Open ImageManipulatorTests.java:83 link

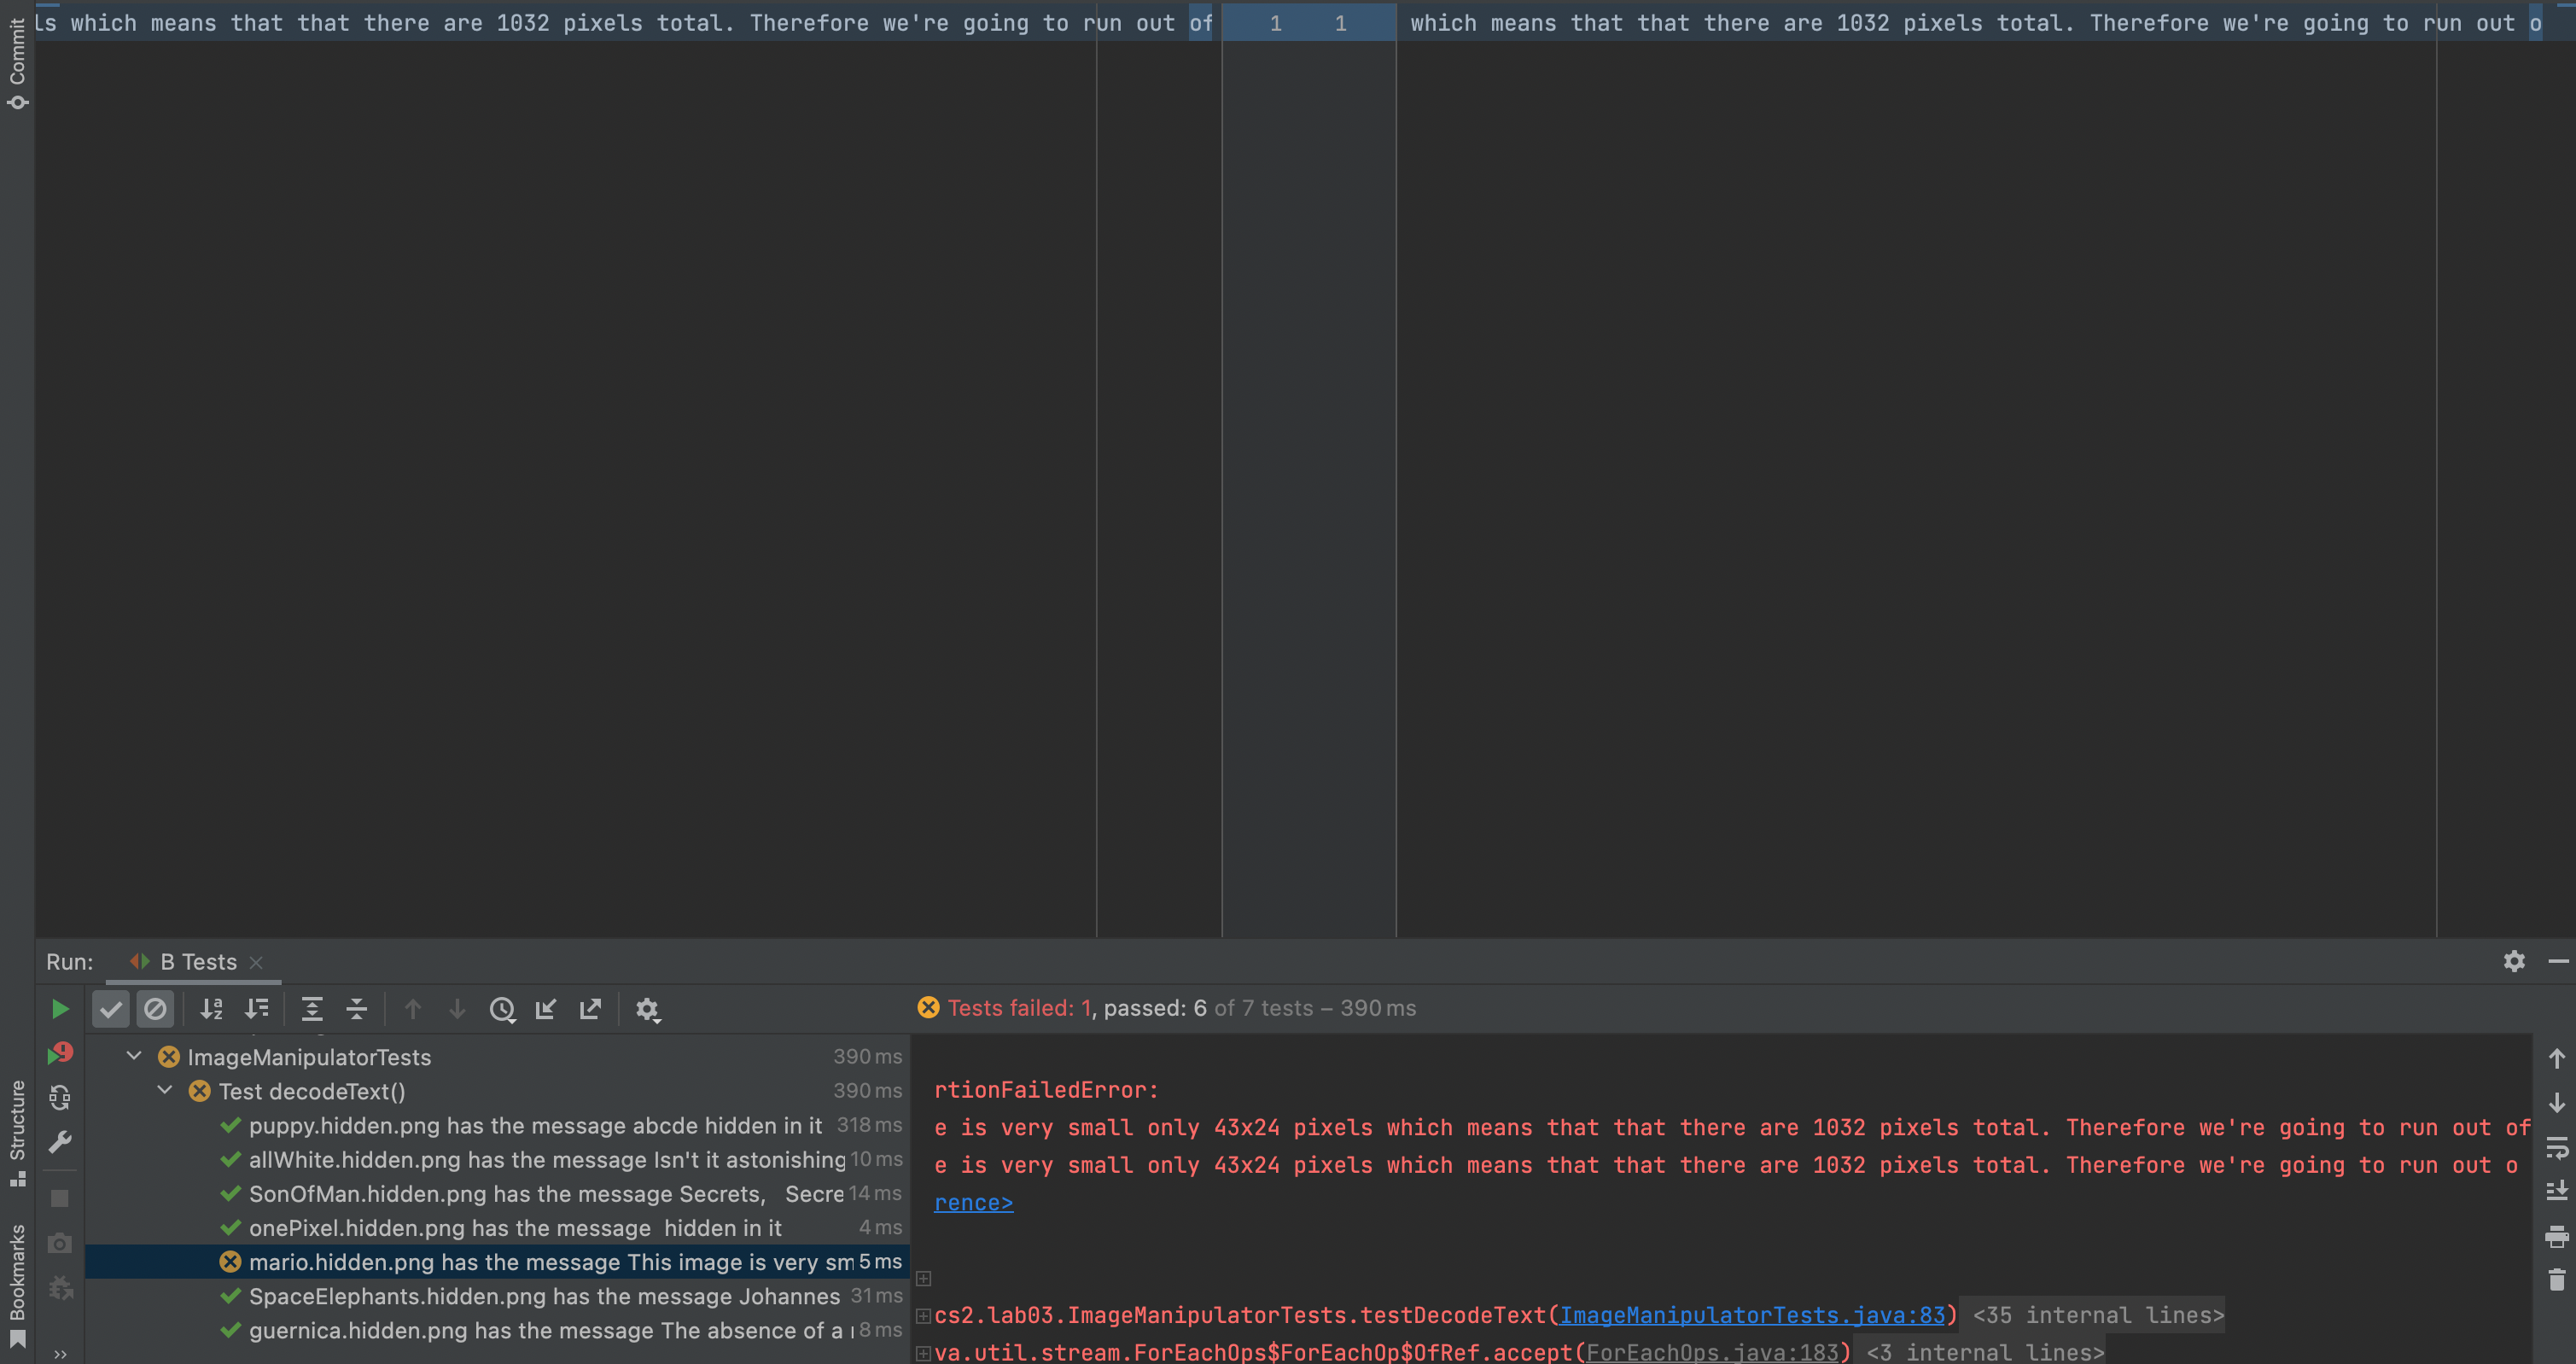[x=1752, y=1315]
